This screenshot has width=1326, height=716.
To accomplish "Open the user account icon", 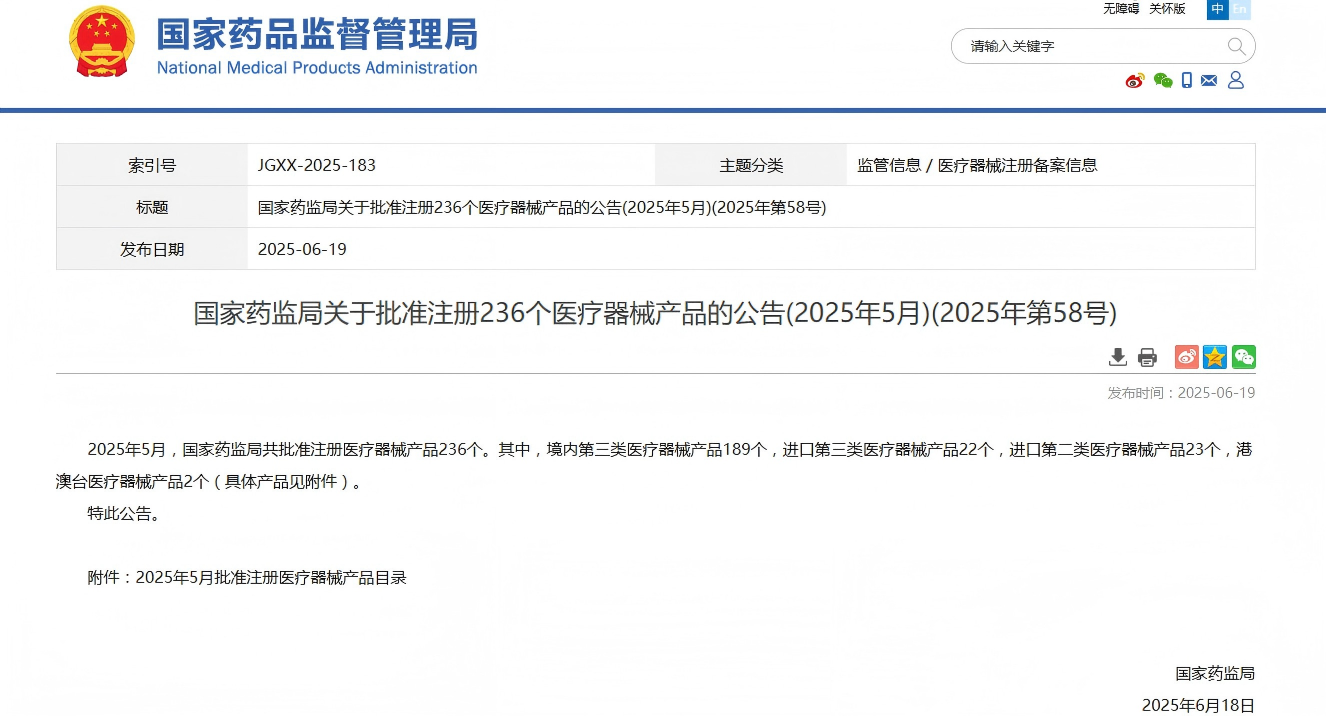I will [x=1236, y=80].
